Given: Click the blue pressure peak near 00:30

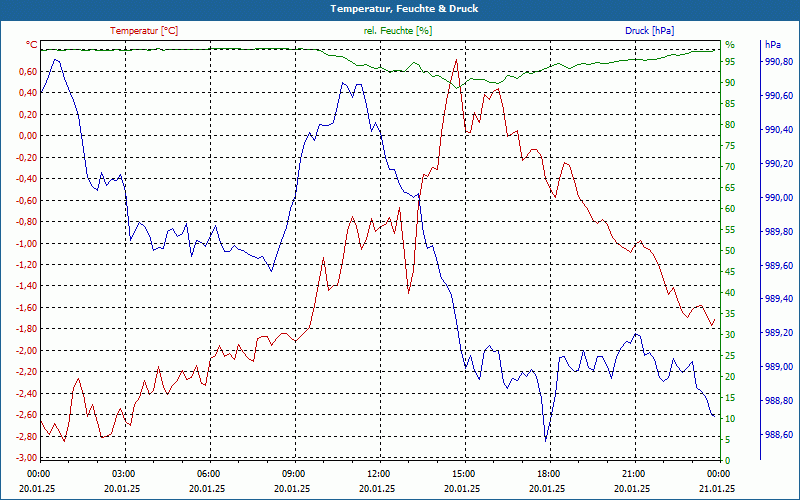Looking at the screenshot, I should pyautogui.click(x=56, y=60).
